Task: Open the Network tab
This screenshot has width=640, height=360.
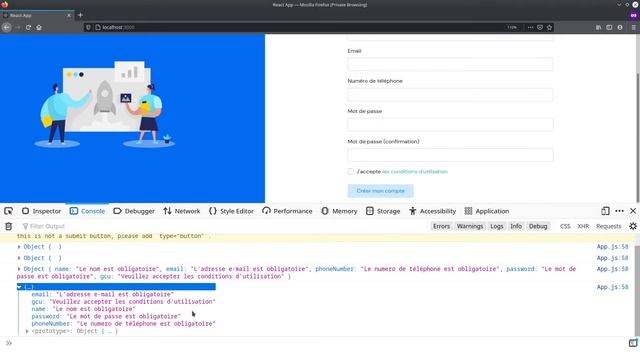Action: click(x=182, y=211)
